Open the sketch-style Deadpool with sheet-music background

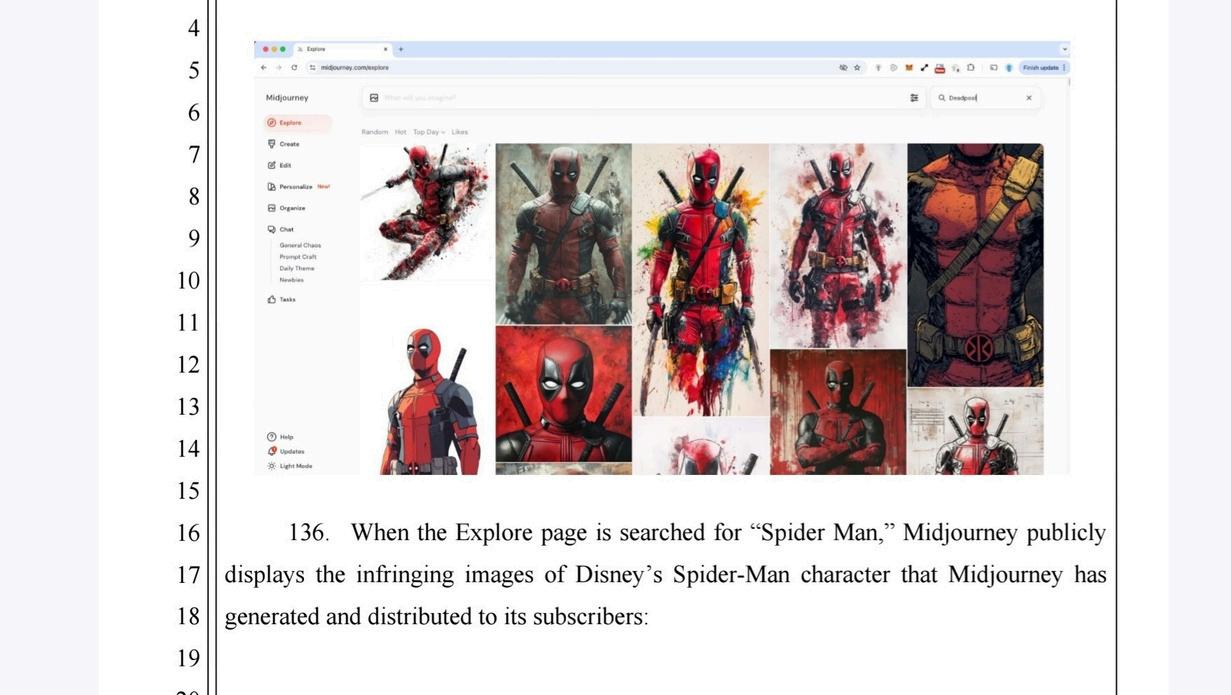[x=976, y=432]
